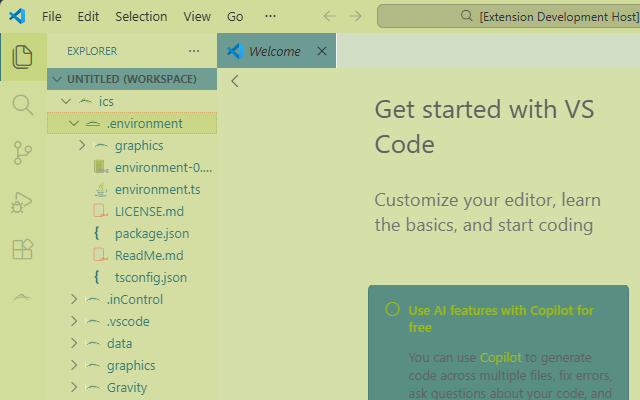Viewport: 640px width, 400px height.
Task: Open the Extensions view icon
Action: tap(22, 249)
